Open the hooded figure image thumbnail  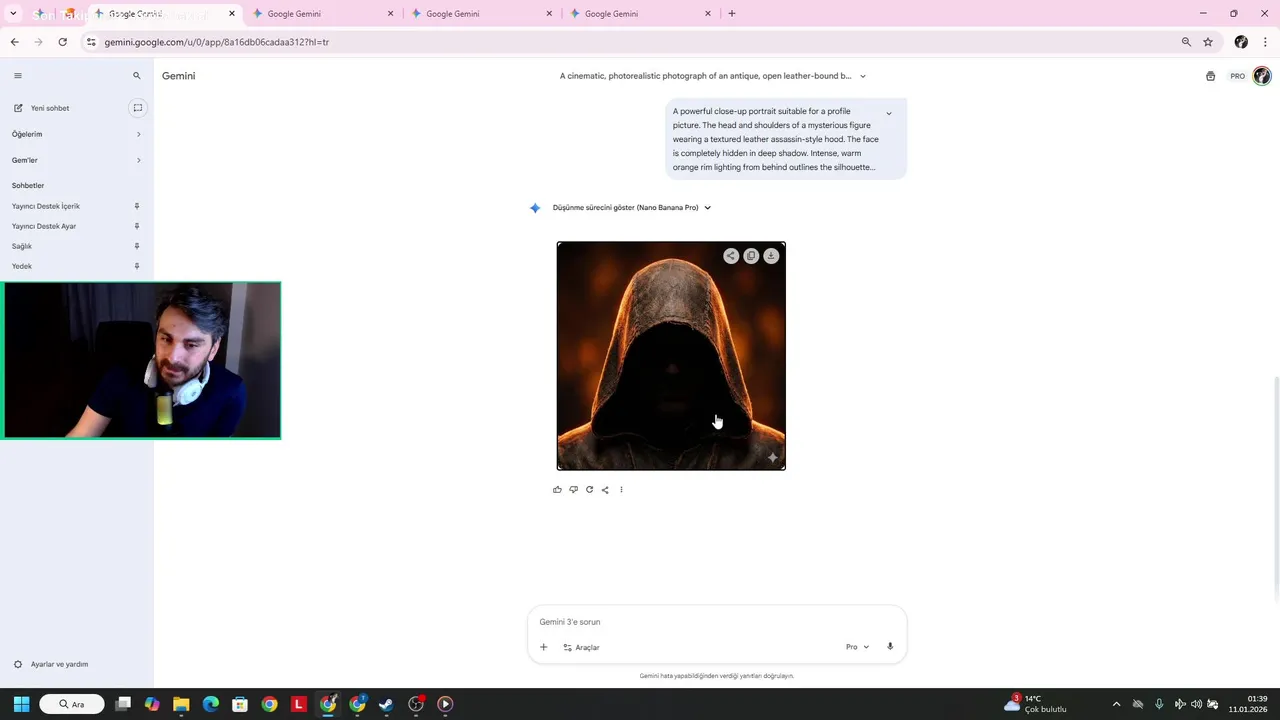[x=671, y=356]
